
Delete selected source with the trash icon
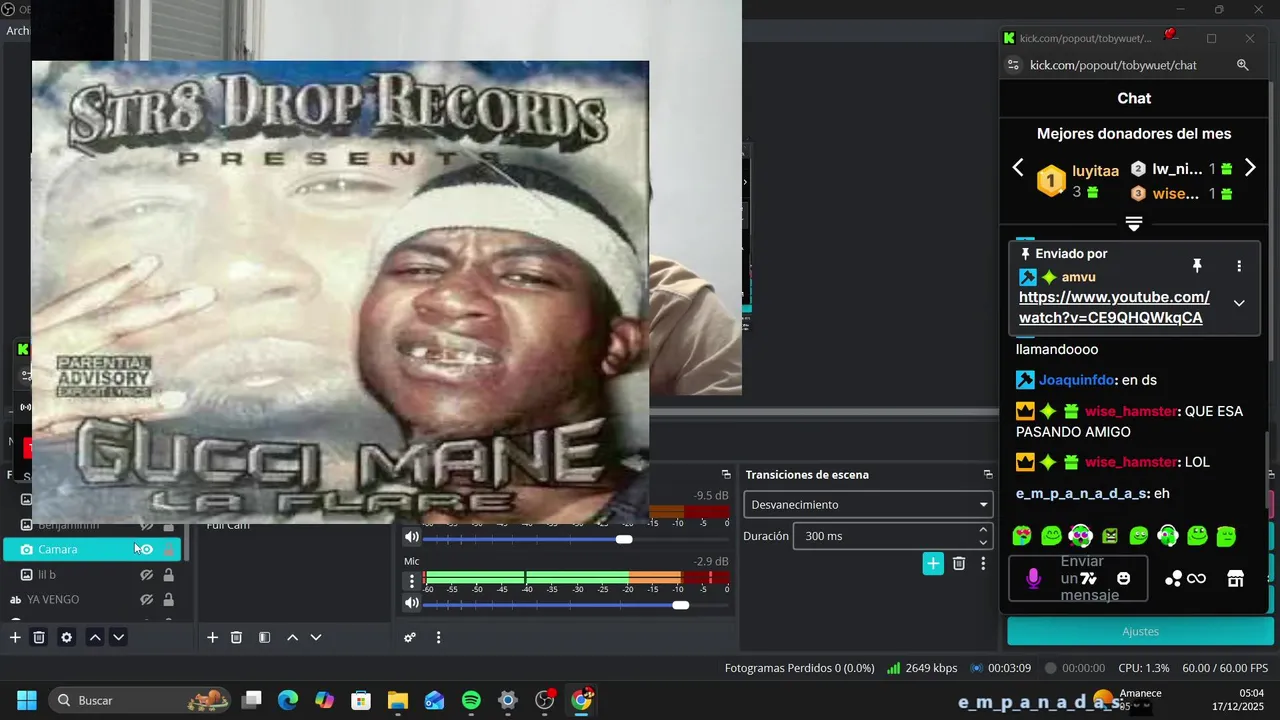tap(39, 637)
